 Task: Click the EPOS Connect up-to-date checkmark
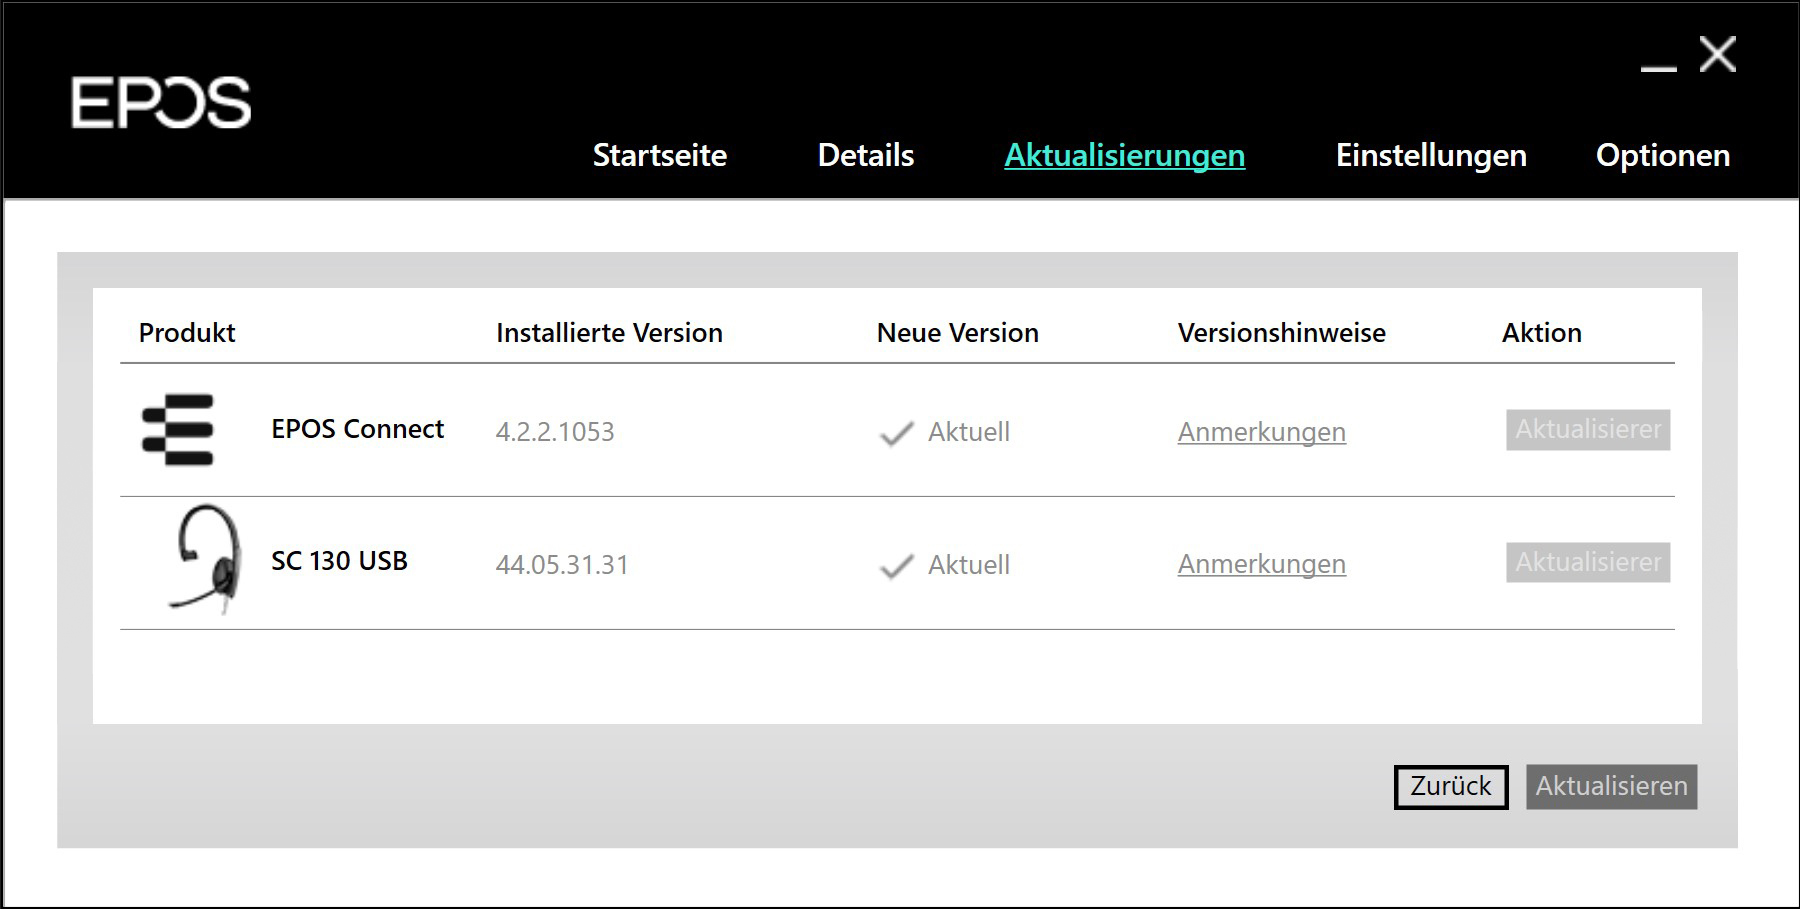point(896,433)
